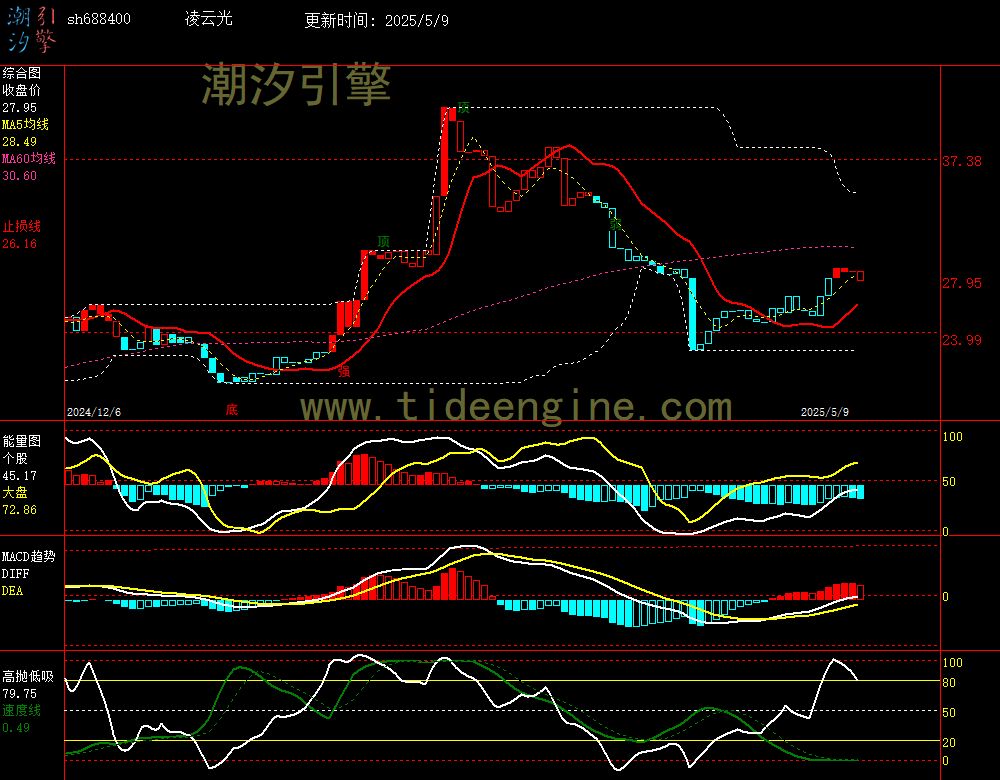Image resolution: width=1000 pixels, height=780 pixels.
Task: Click the 50 axis label in 能量图
Action: [x=949, y=482]
